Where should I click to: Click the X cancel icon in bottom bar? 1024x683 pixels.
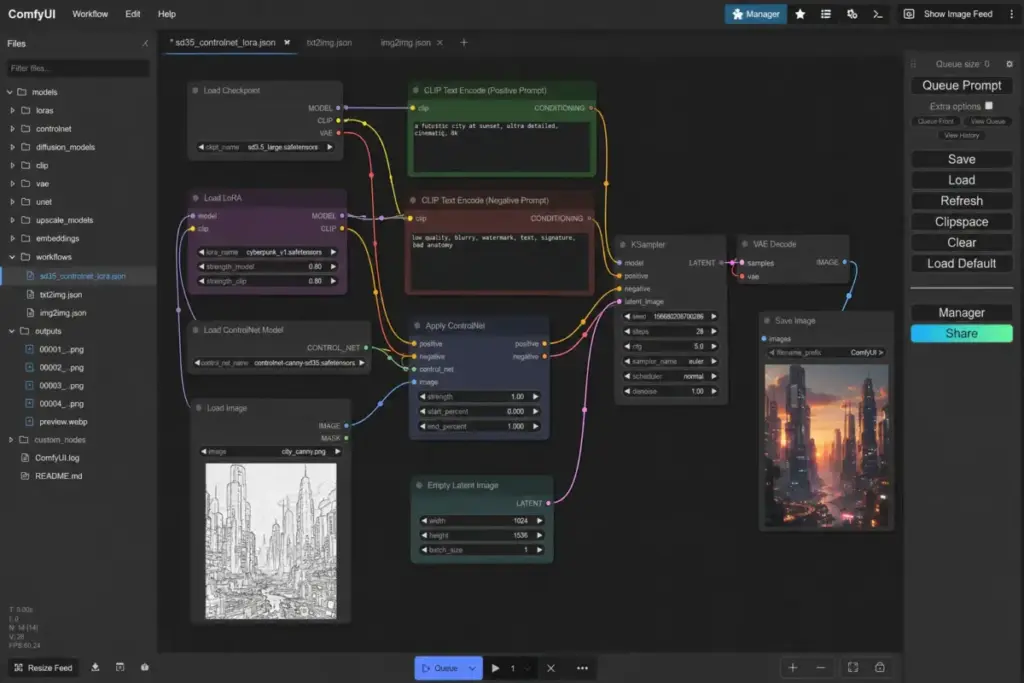[551, 668]
